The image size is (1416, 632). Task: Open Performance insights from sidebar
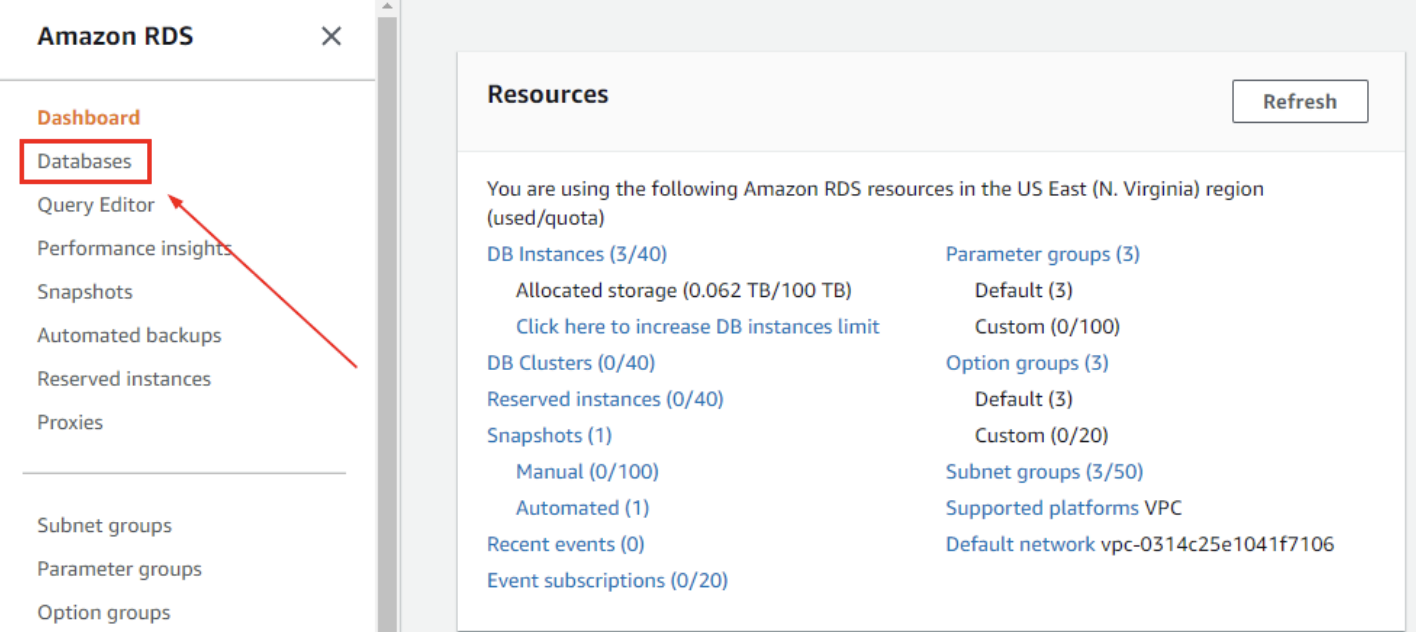[134, 248]
